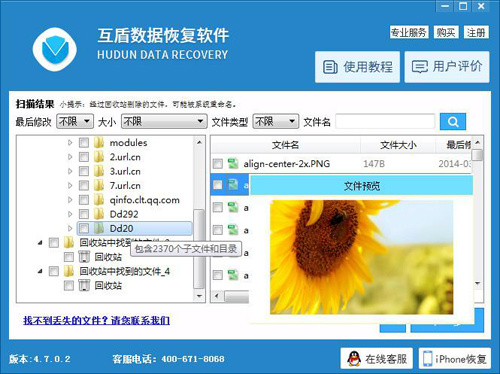This screenshot has height=374, width=500.
Task: Click 找不到丢失的文件 contact link
Action: (96, 321)
